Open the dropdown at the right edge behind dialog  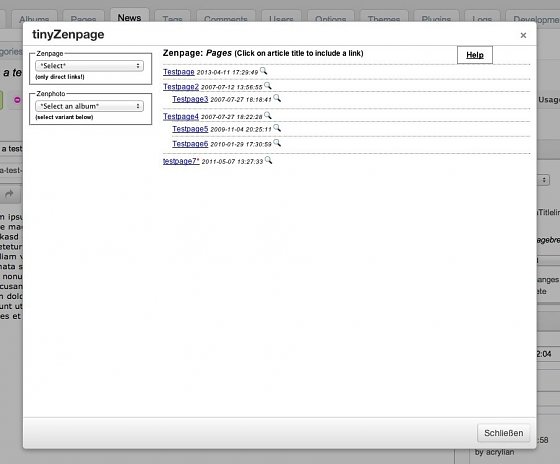click(x=543, y=180)
